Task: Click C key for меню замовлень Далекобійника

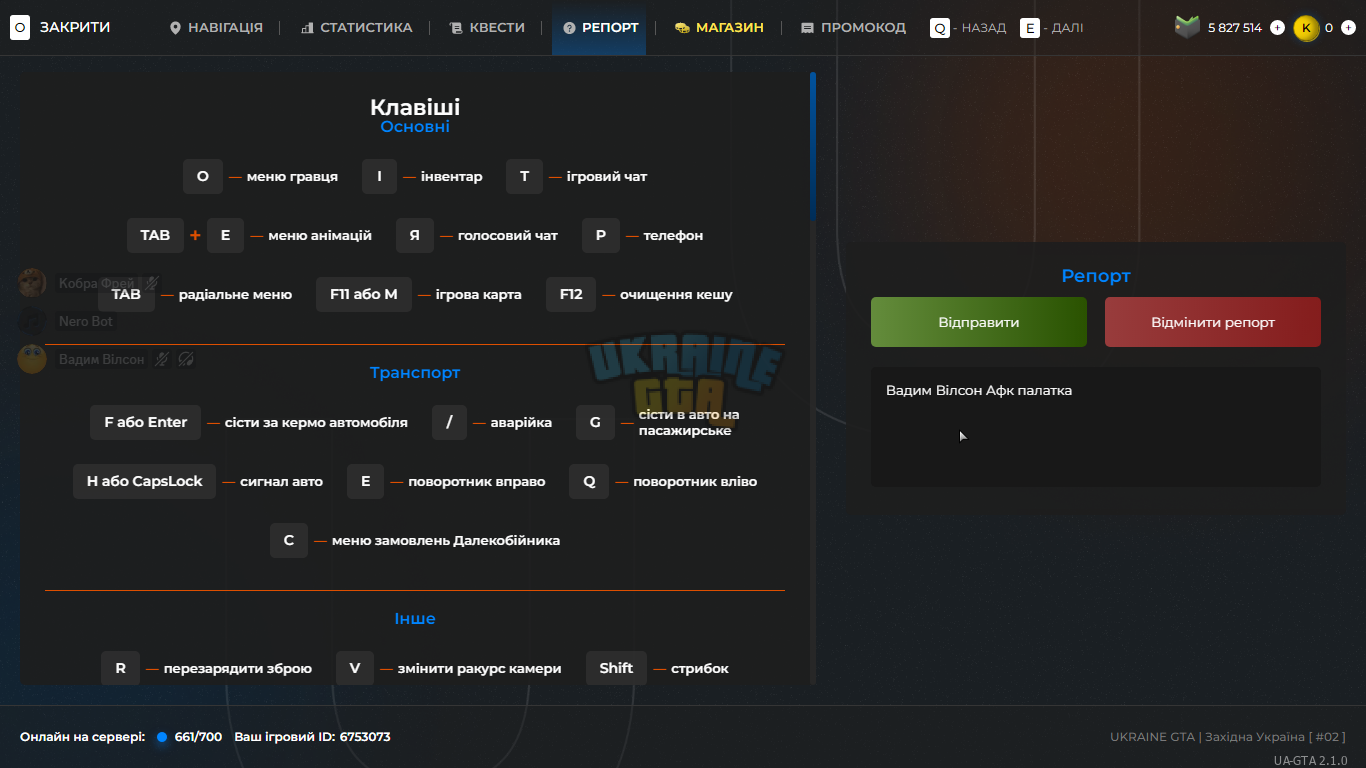Action: [289, 540]
